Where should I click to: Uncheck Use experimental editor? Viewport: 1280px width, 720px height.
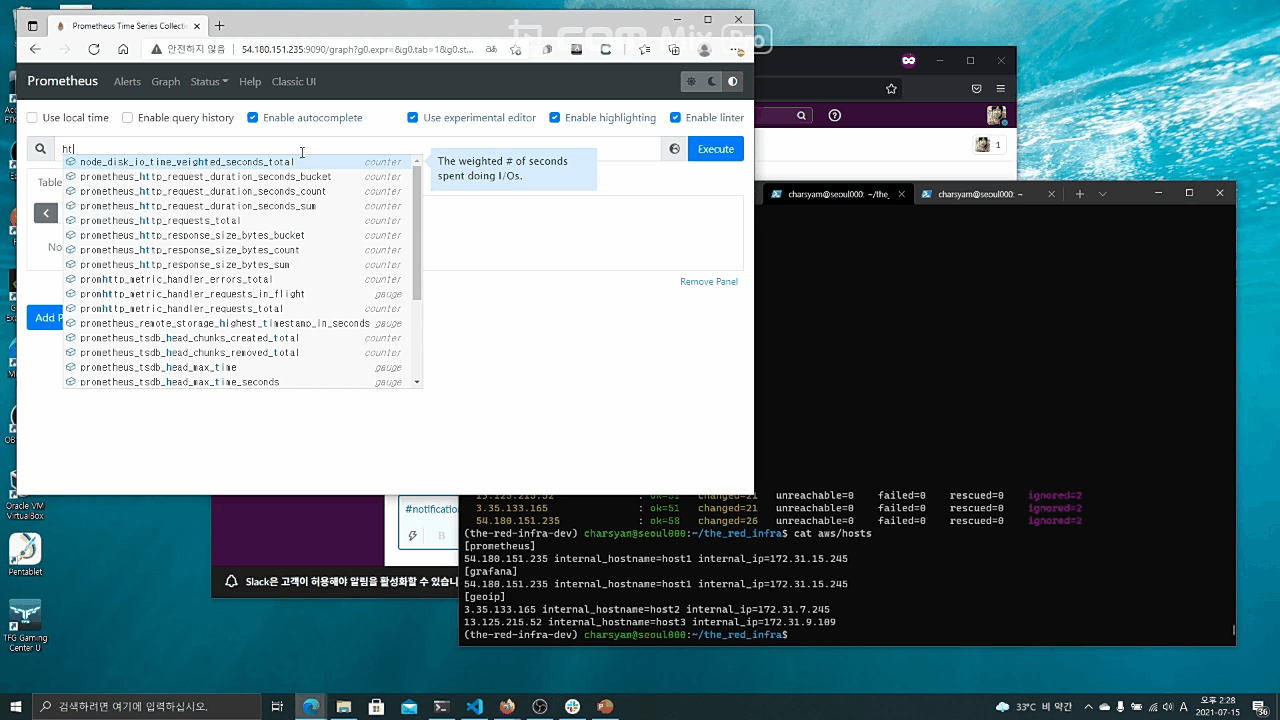pos(413,118)
